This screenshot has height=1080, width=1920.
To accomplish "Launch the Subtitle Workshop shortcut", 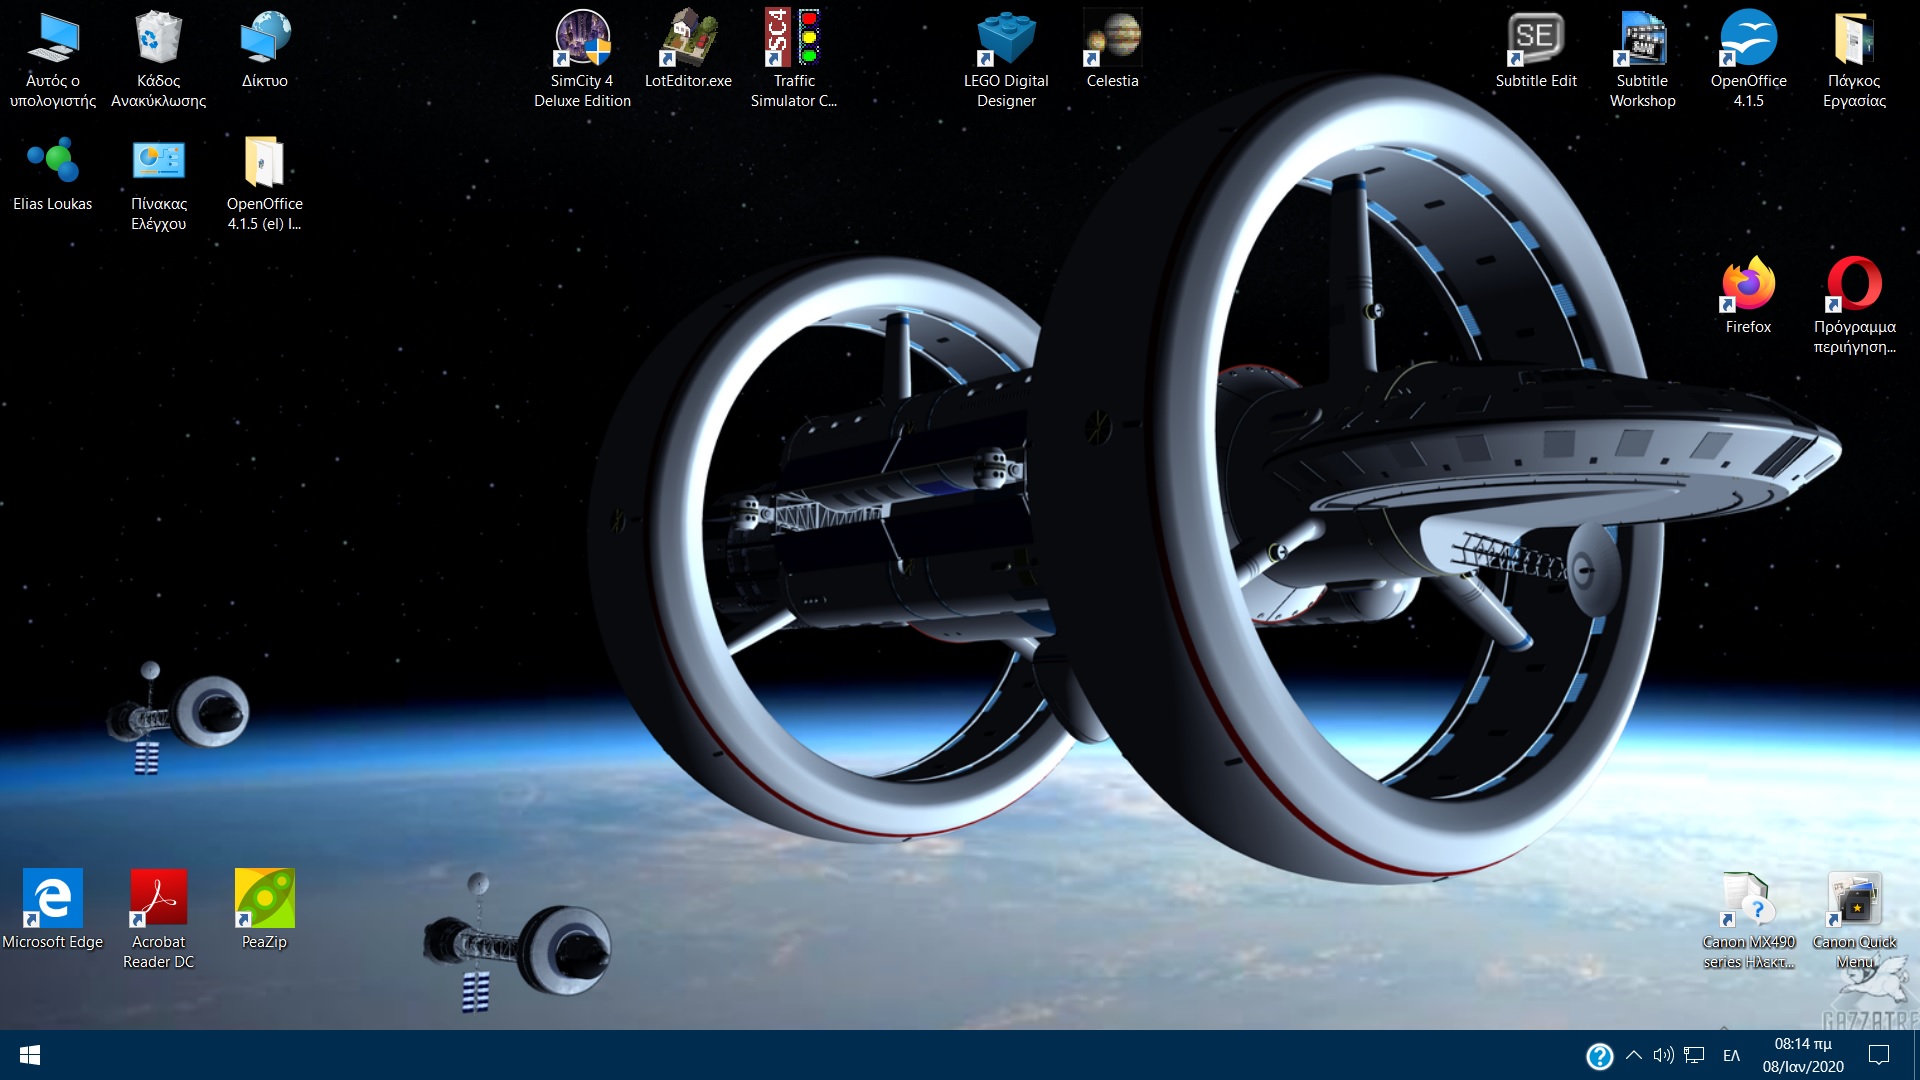I will 1642,58.
